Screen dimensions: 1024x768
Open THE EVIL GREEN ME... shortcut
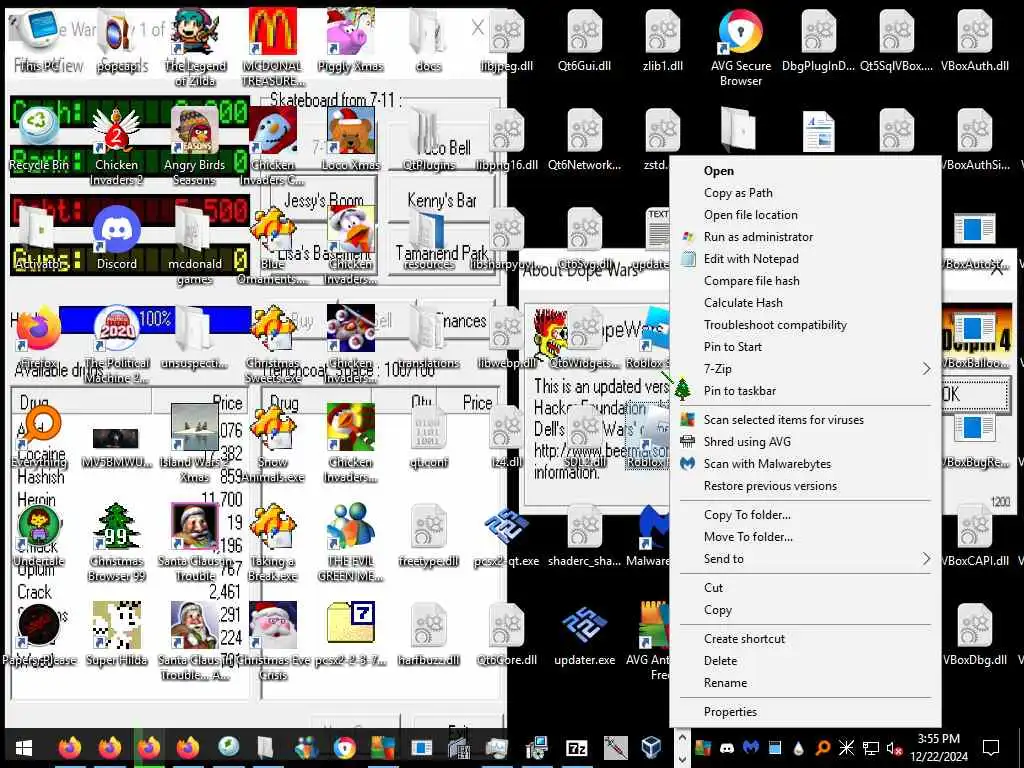coord(351,542)
